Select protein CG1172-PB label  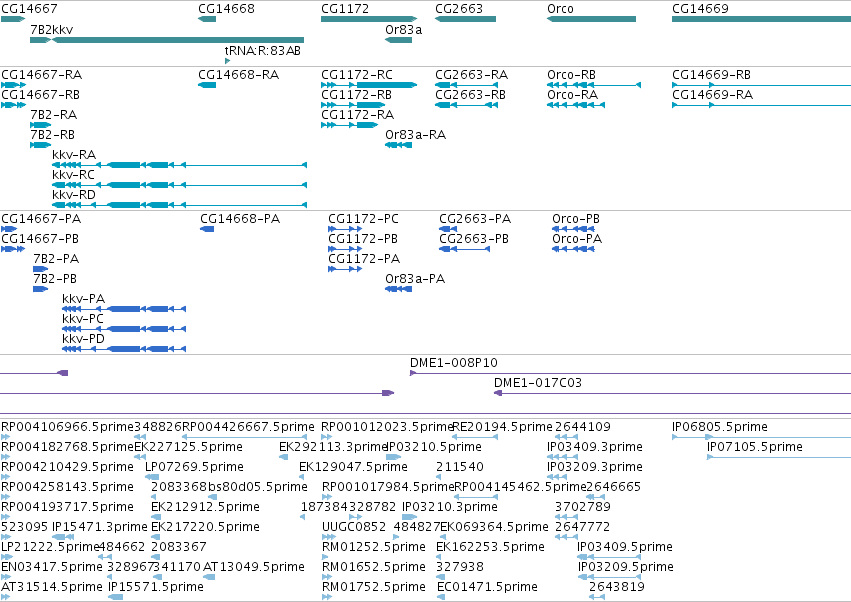click(363, 239)
